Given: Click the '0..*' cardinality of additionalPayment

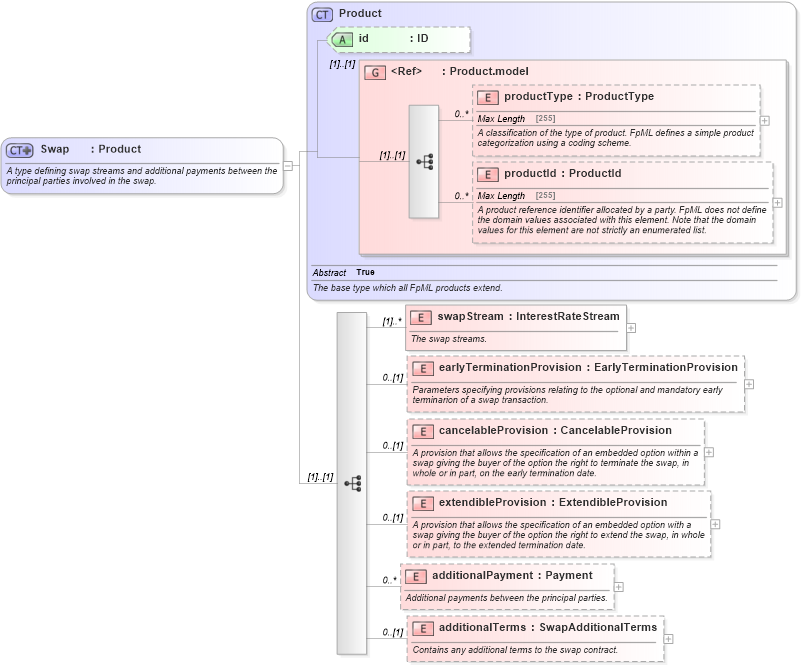Looking at the screenshot, I should (390, 581).
